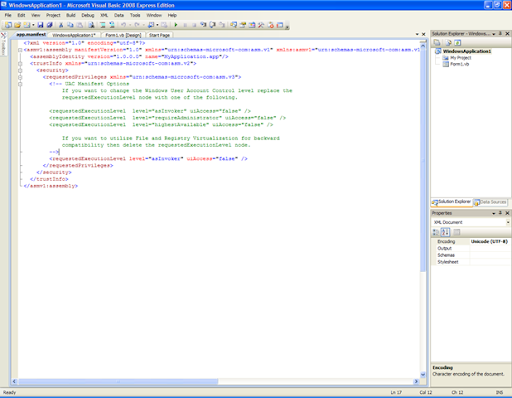
Task: Open the File menu
Action: tap(8, 15)
